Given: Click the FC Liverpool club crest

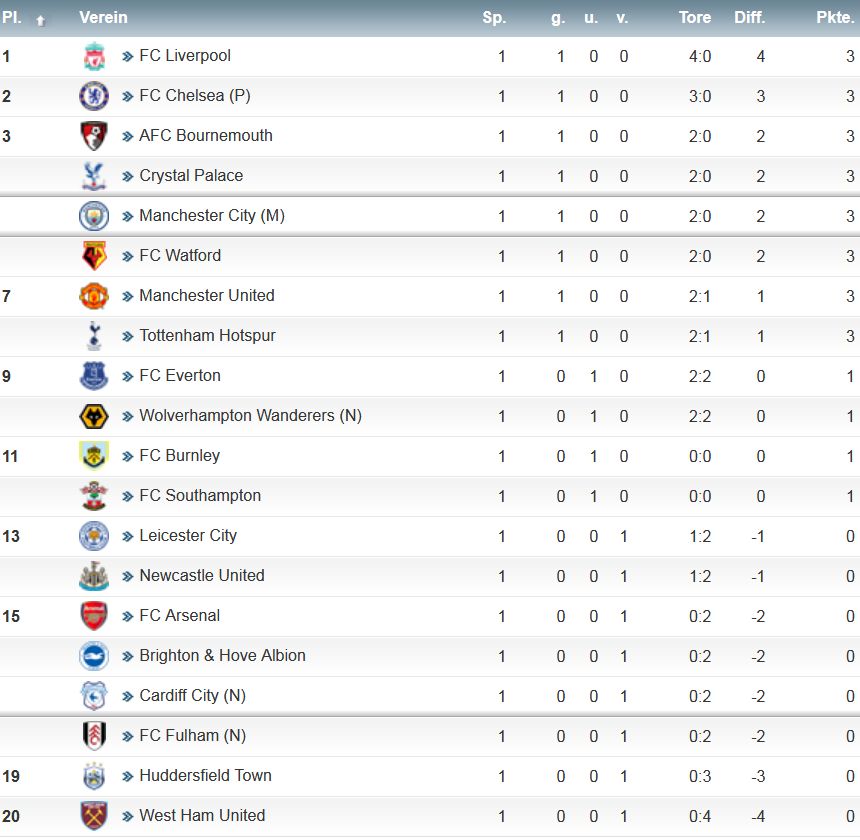Looking at the screenshot, I should tap(94, 56).
